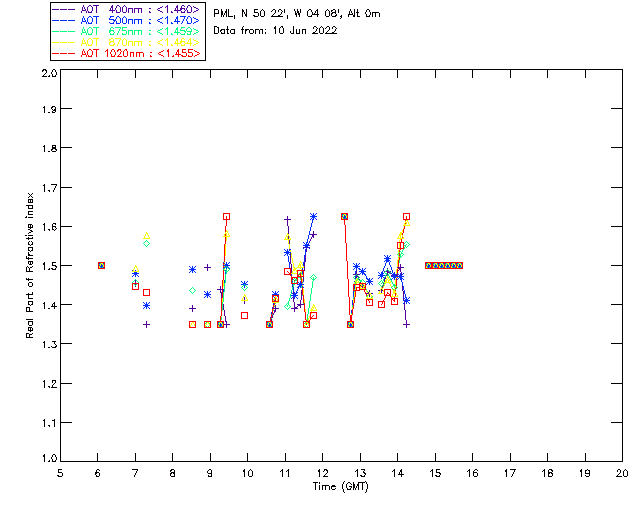
Task: Click the x-axis tick label 5
Action: click(60, 473)
